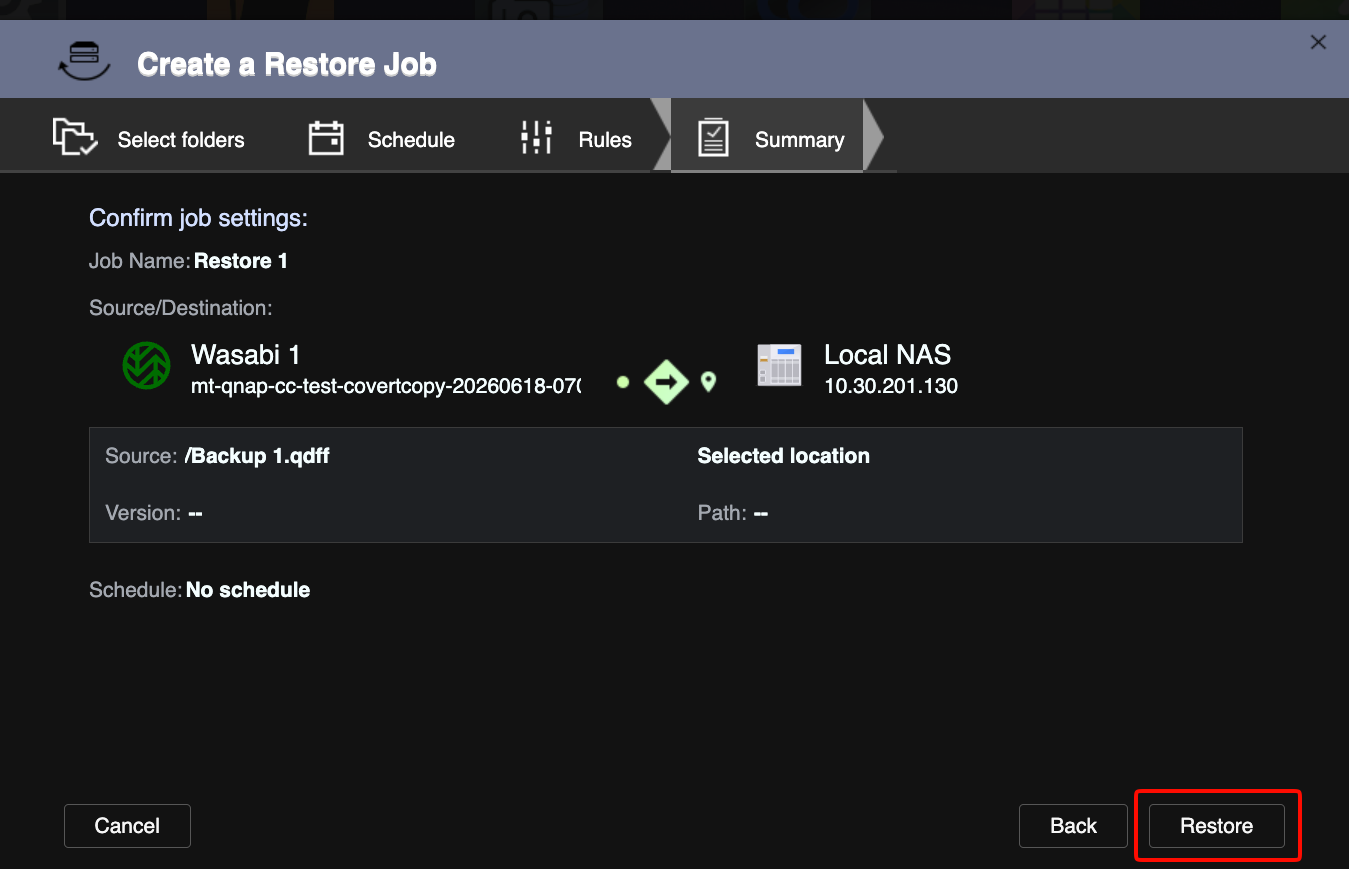Image resolution: width=1349 pixels, height=869 pixels.
Task: Close the Create a Restore Job dialog
Action: [x=1318, y=42]
